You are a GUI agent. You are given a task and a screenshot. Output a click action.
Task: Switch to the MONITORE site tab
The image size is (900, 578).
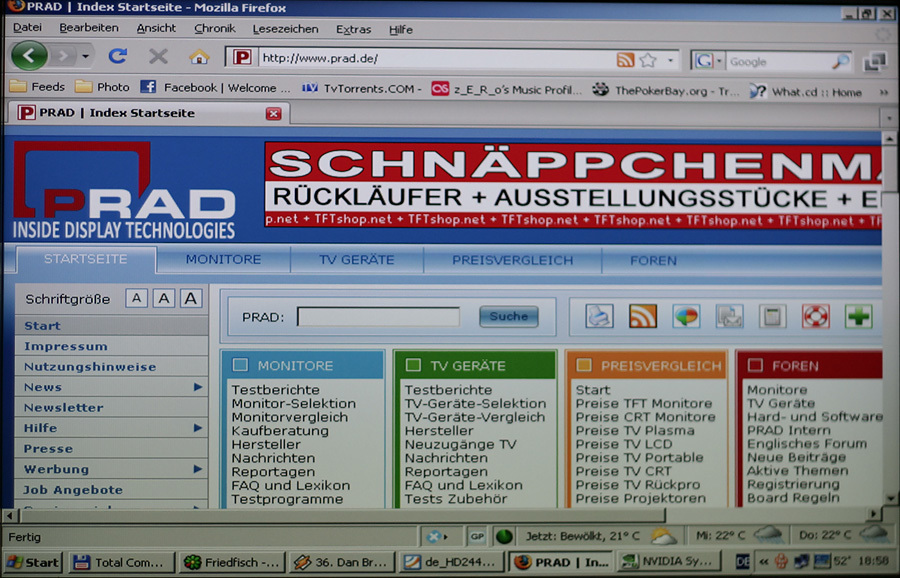click(x=223, y=259)
